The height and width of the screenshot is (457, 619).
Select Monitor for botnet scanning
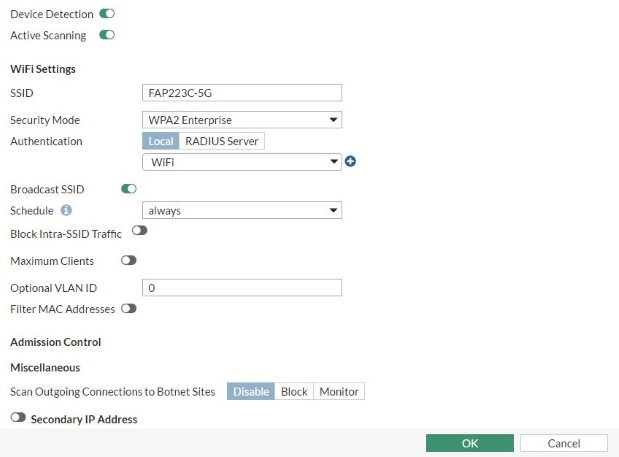tap(339, 392)
